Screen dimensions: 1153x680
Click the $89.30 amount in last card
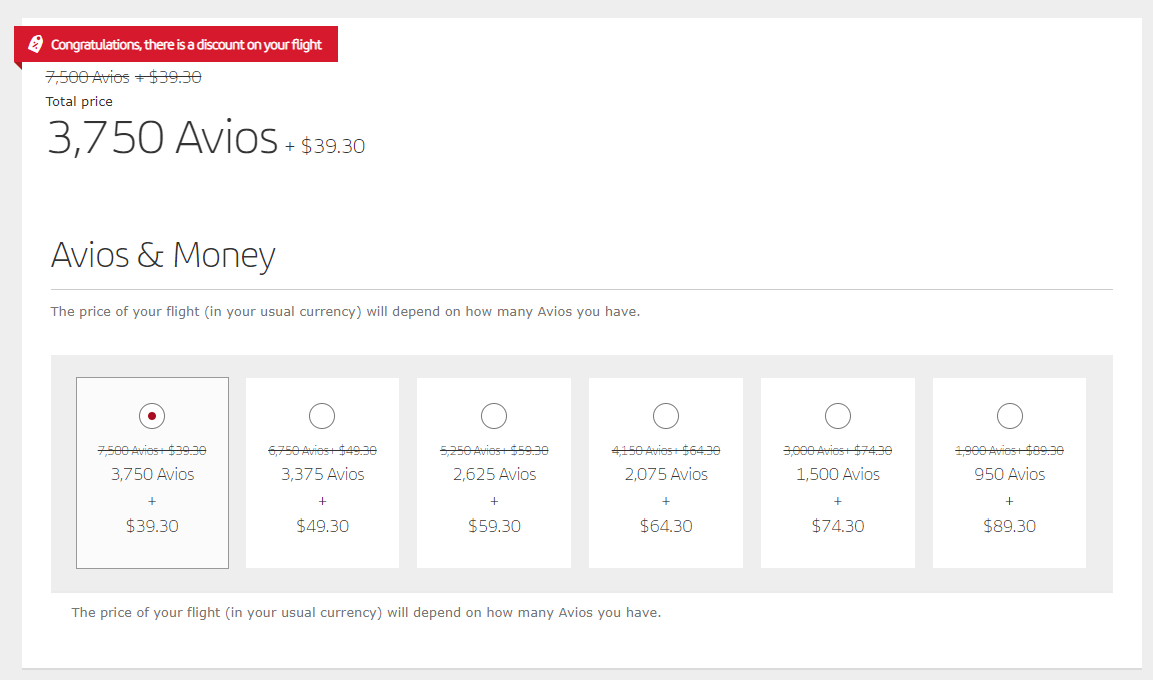coord(1010,526)
